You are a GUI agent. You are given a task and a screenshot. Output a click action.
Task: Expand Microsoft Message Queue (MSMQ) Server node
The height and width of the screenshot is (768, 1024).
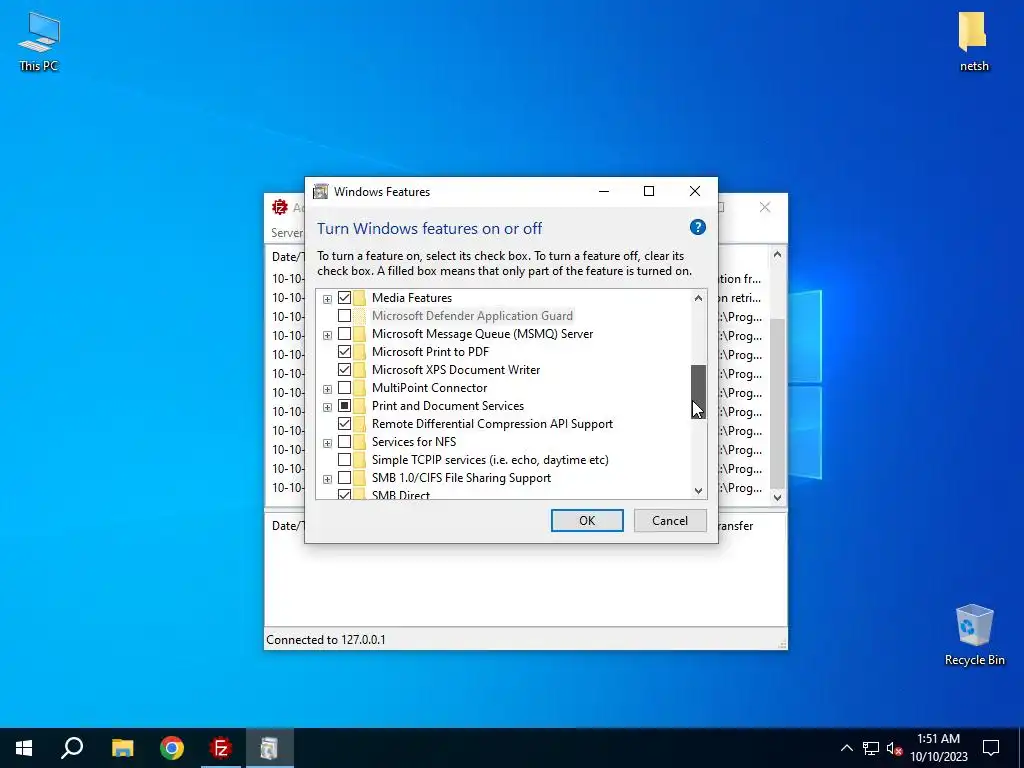pyautogui.click(x=327, y=335)
